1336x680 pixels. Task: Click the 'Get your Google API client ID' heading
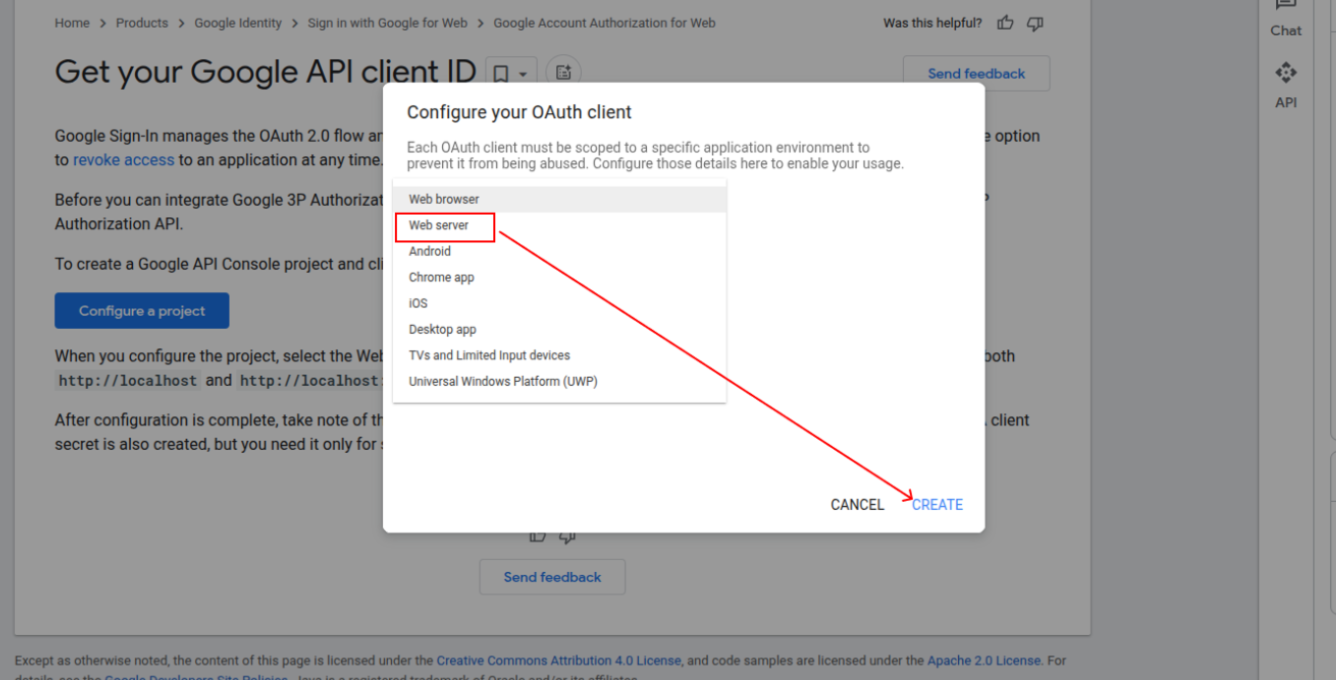265,72
